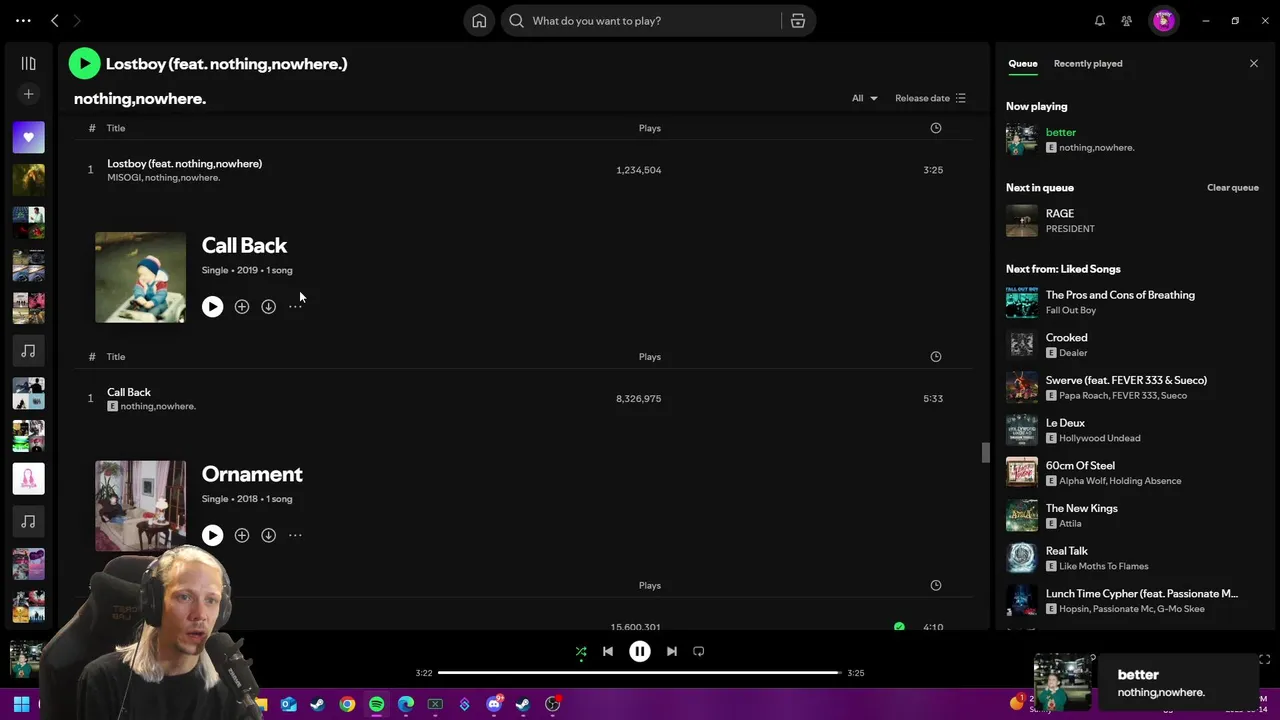Open the user profile avatar
Screen dimensions: 1280x720
pyautogui.click(x=1164, y=21)
